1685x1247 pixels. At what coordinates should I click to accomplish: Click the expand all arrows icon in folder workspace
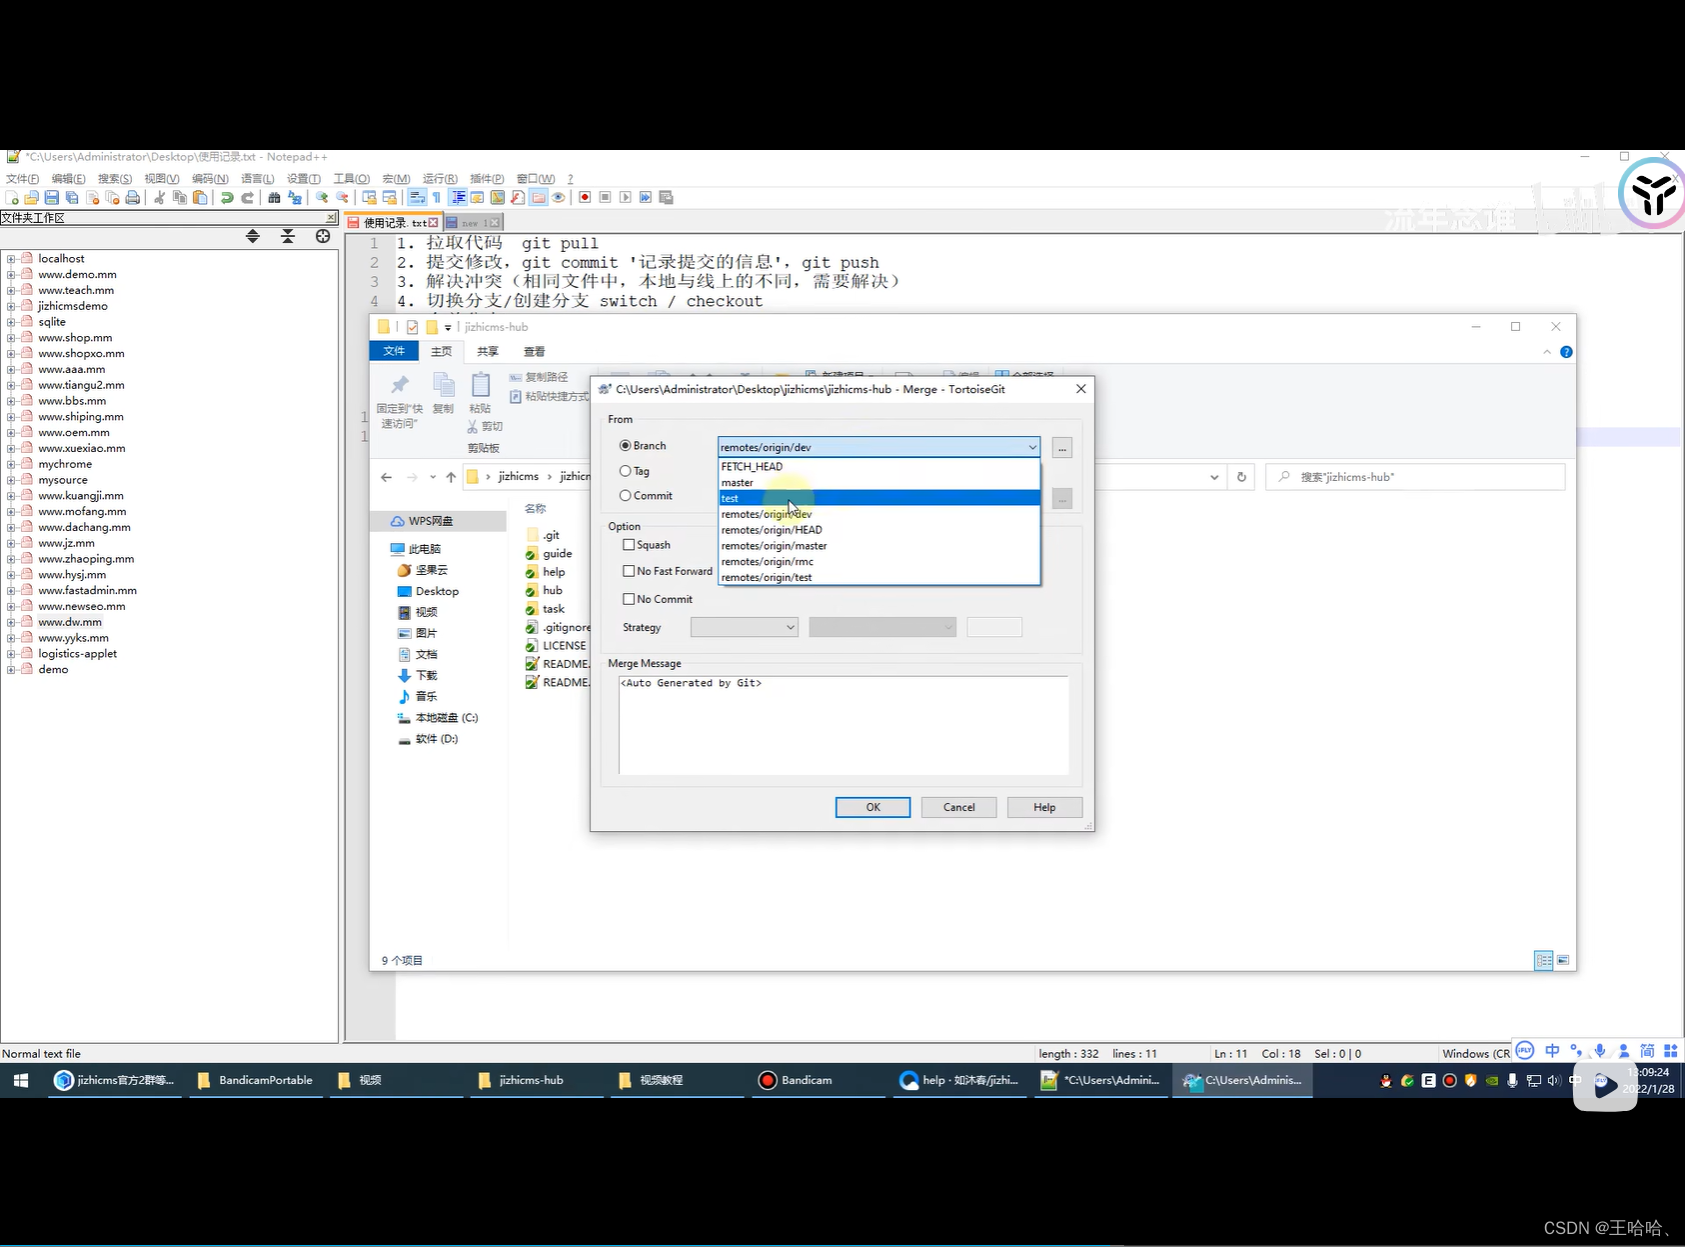click(x=253, y=236)
